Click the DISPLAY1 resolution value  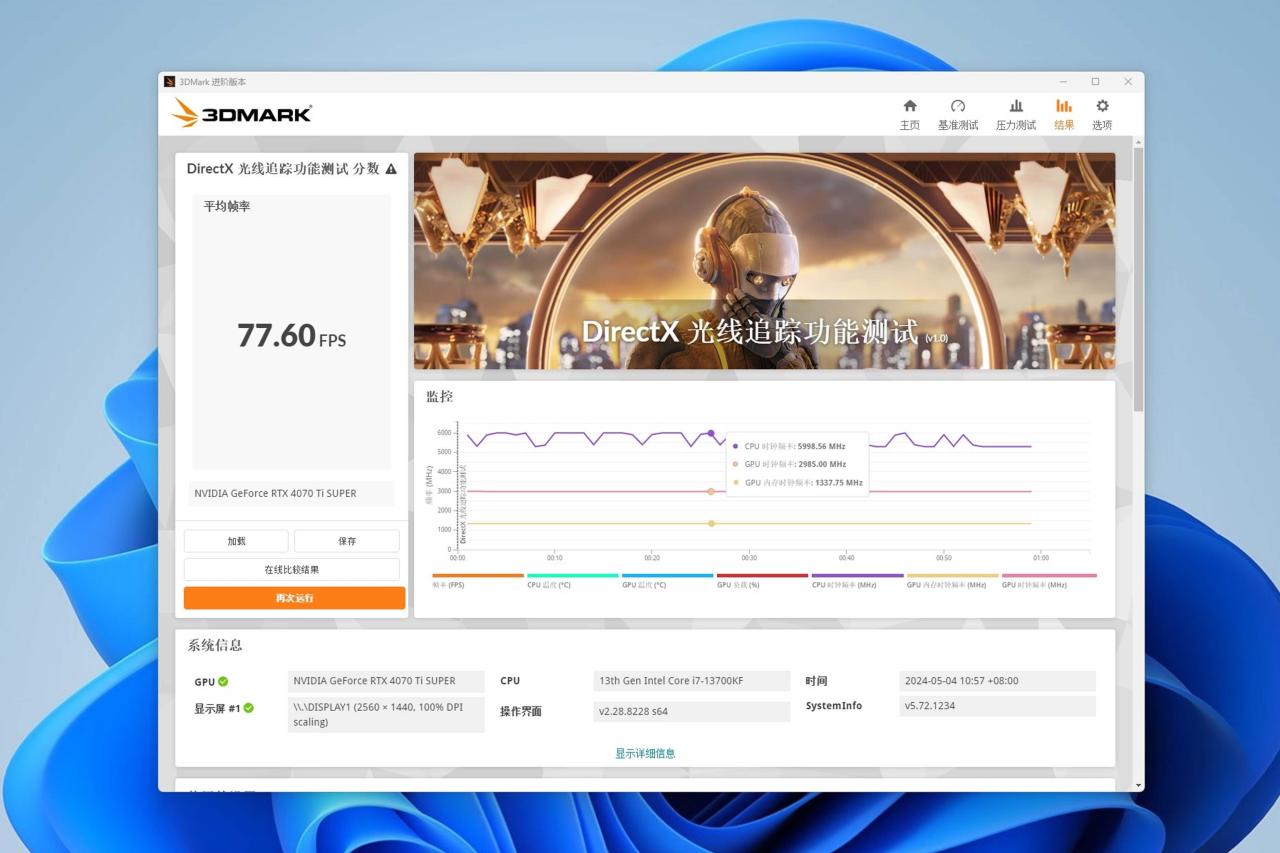point(386,714)
